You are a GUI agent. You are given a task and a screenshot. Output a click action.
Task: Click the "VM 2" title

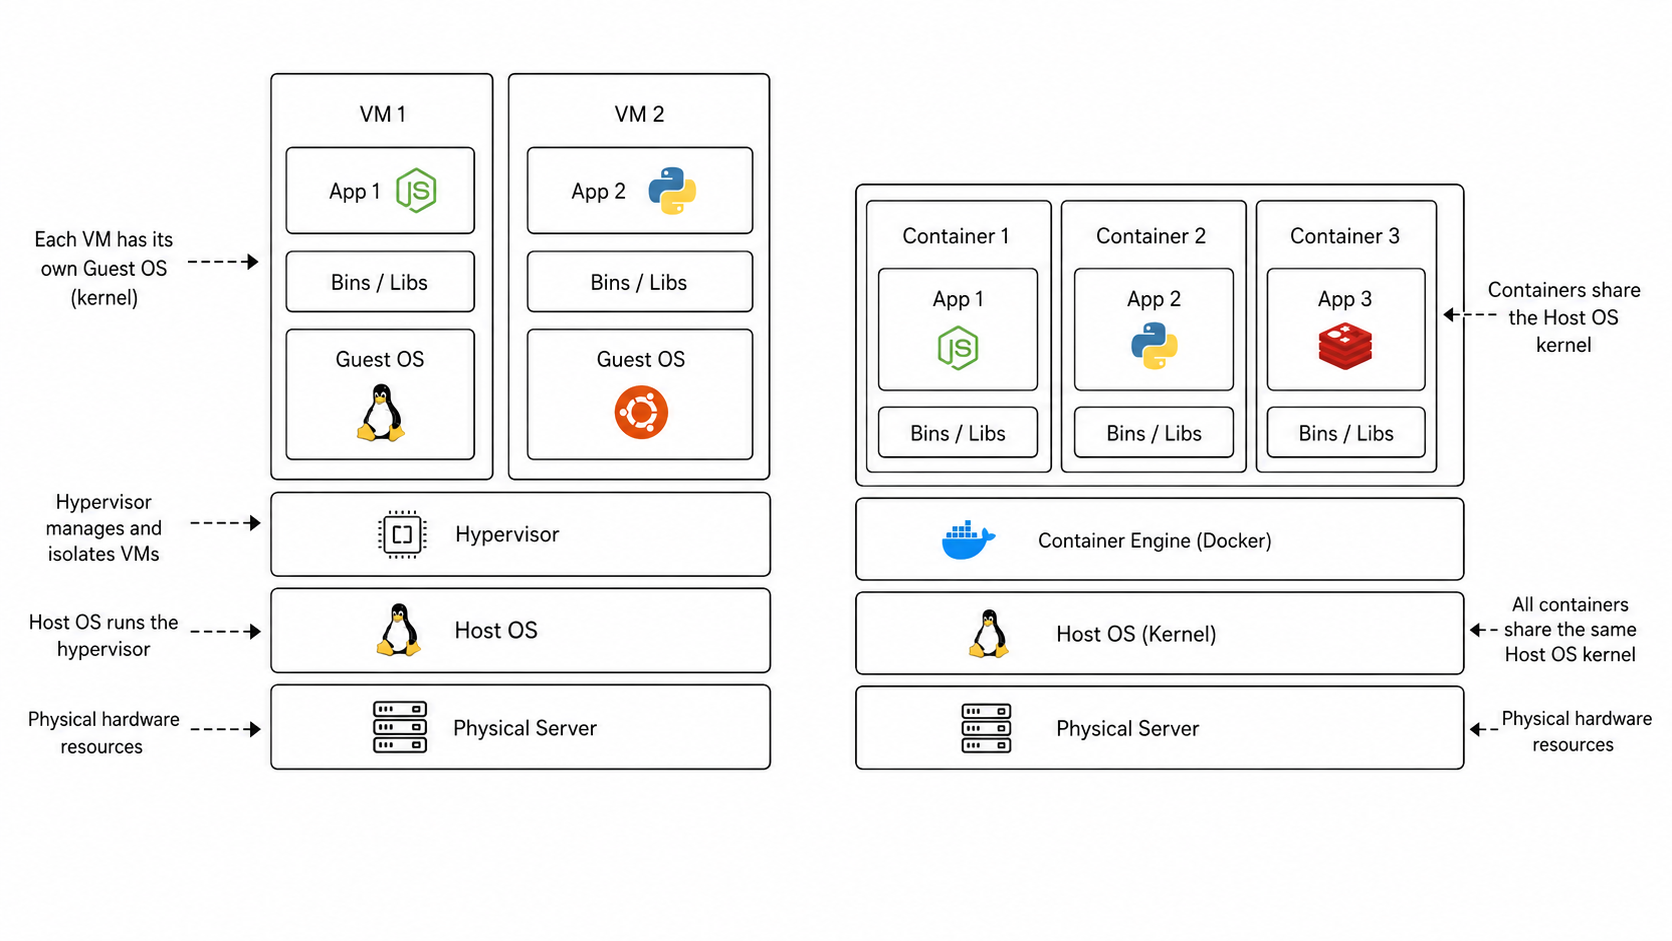pos(639,114)
